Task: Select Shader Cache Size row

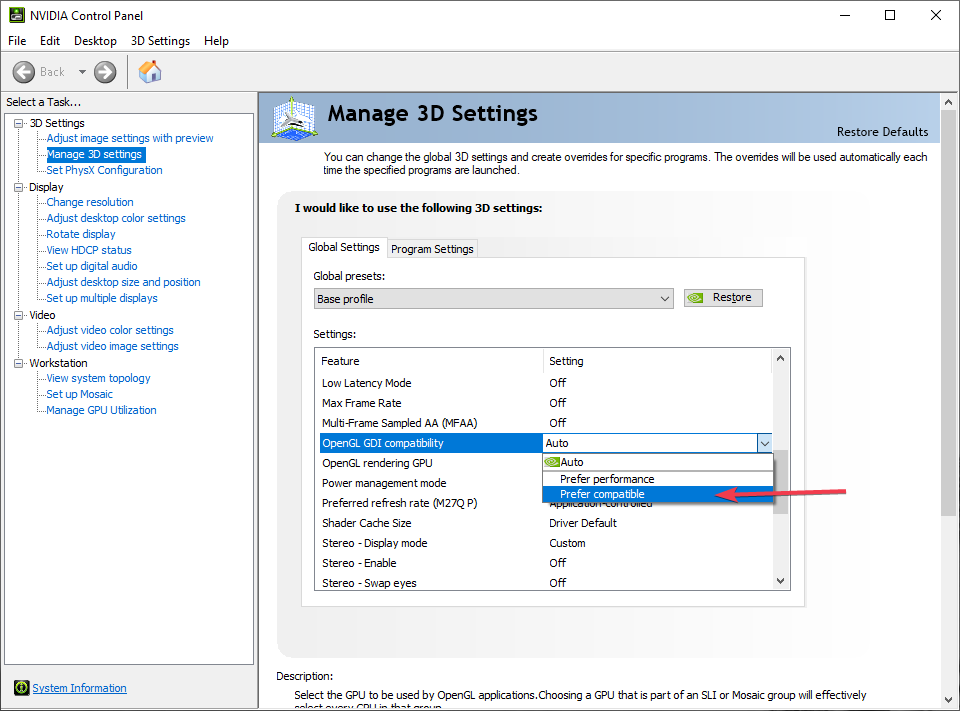Action: point(545,523)
